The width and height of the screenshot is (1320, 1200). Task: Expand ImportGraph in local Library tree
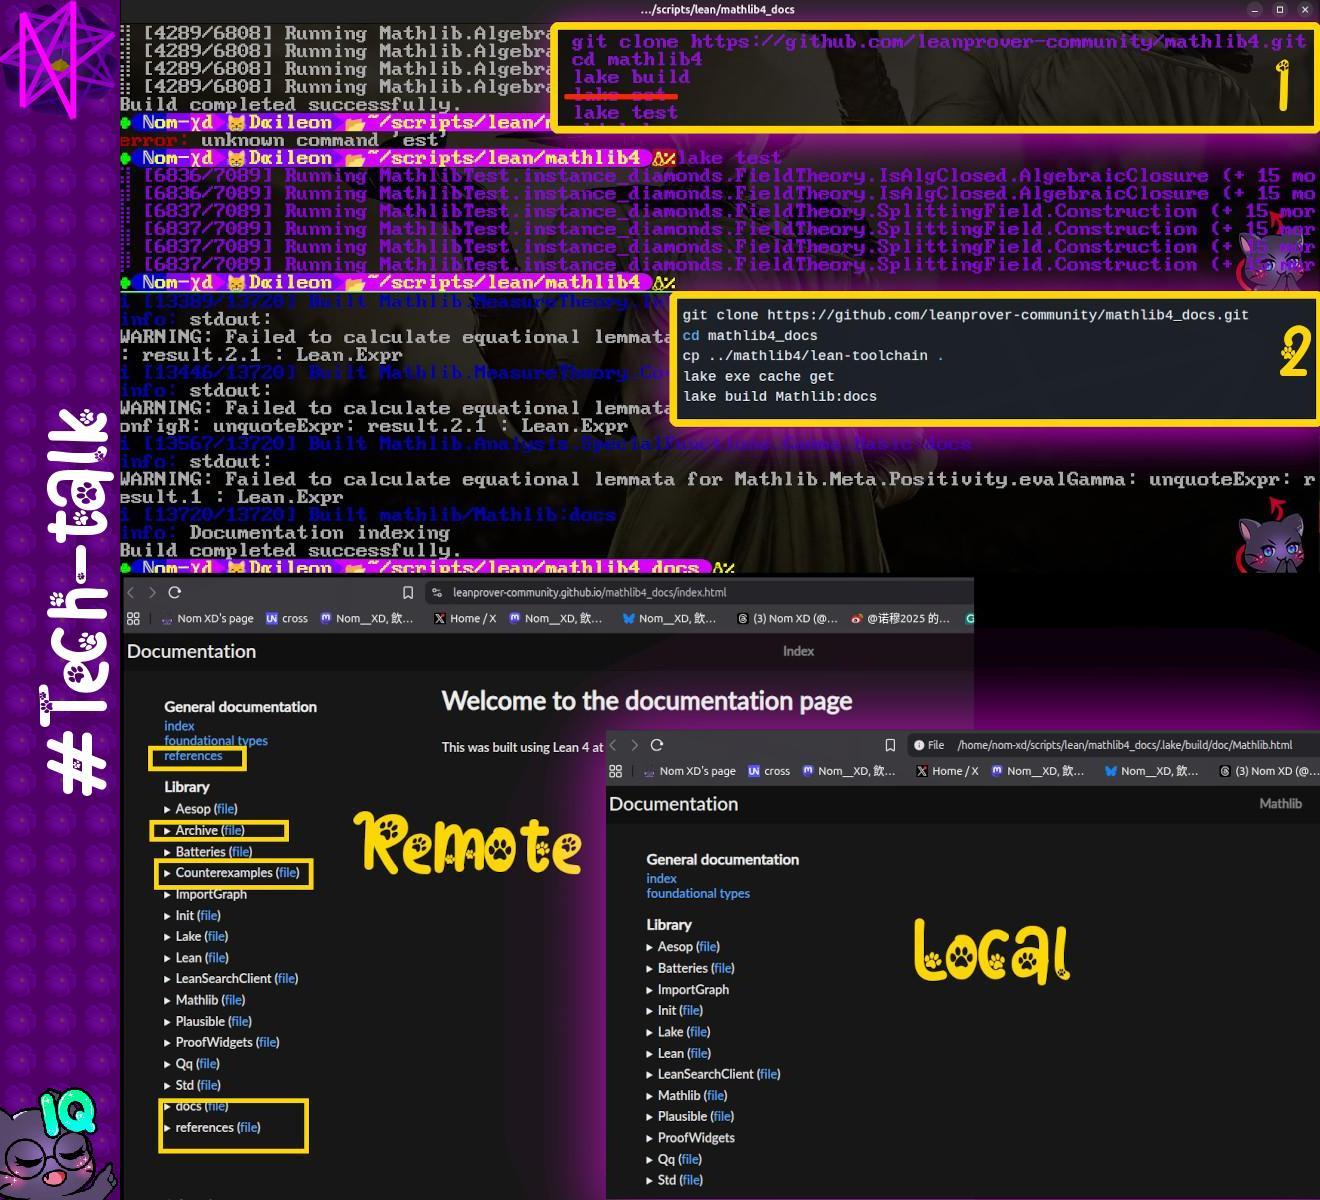(649, 990)
